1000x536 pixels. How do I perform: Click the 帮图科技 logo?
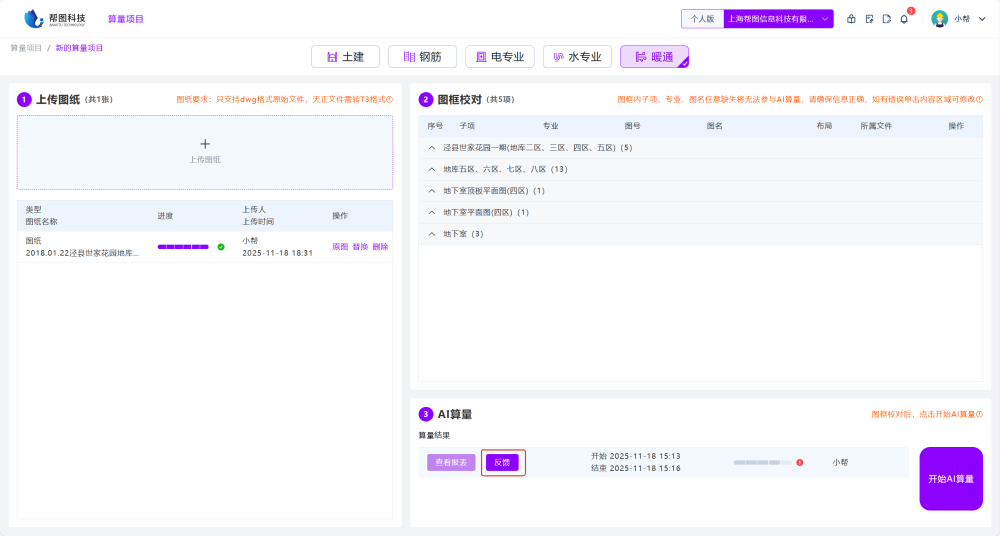point(55,18)
